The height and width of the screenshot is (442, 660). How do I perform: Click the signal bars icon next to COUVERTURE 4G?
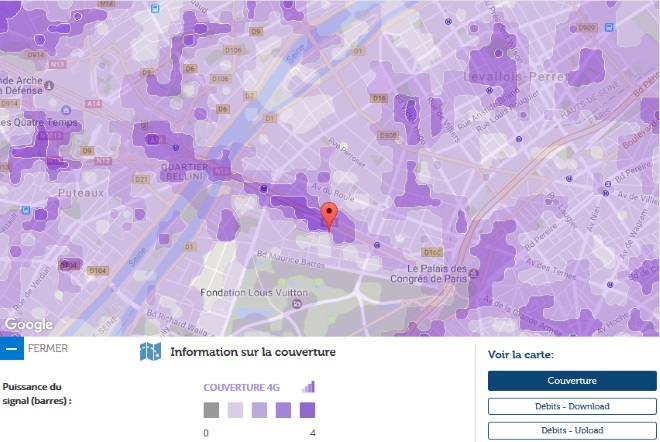tap(308, 387)
